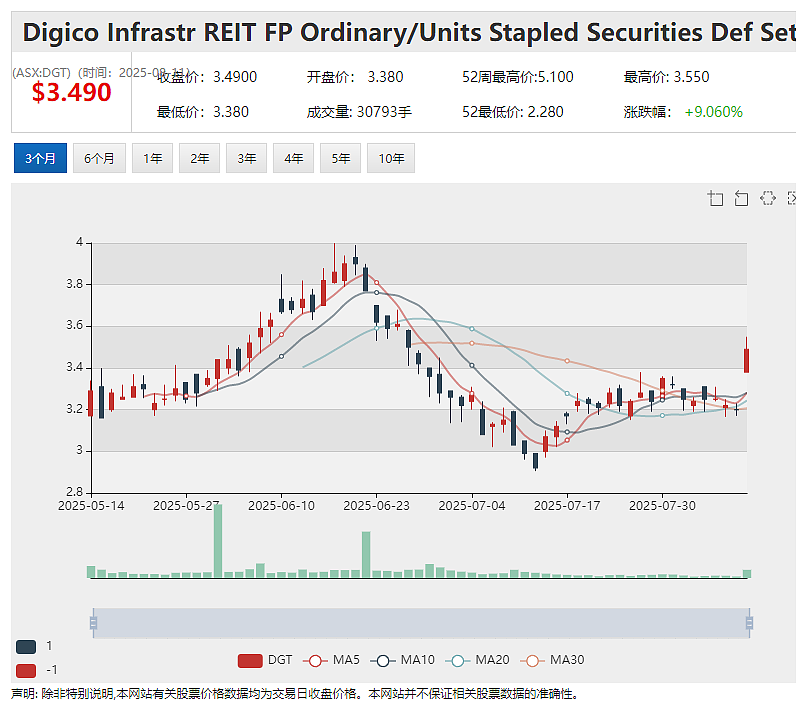Click the left handle of the zoom slider
The image size is (811, 712).
[93, 623]
